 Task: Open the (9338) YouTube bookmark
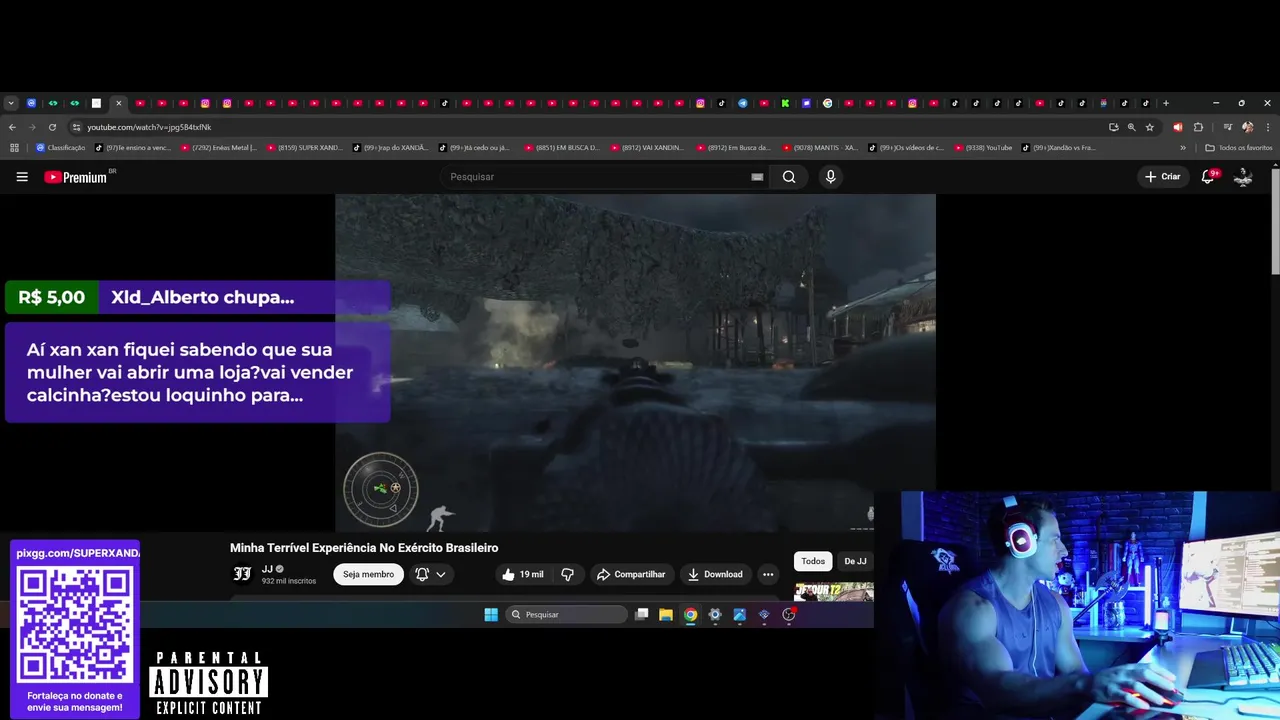(983, 148)
